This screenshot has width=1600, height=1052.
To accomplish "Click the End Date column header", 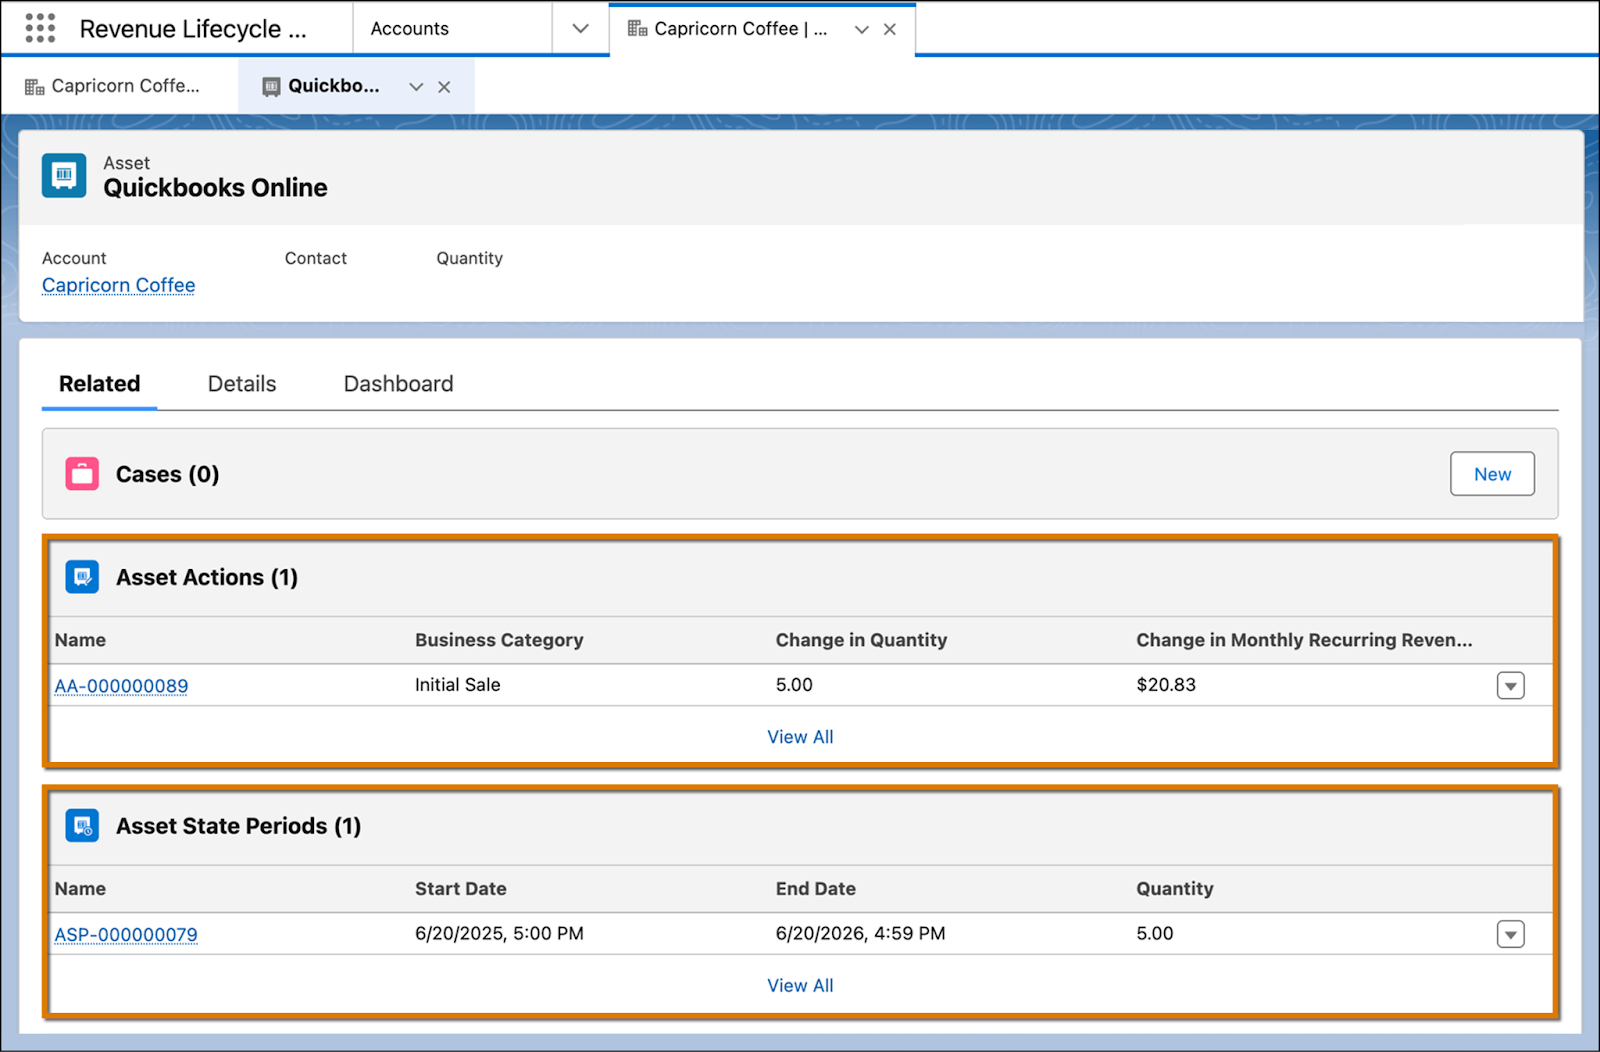I will pyautogui.click(x=816, y=888).
